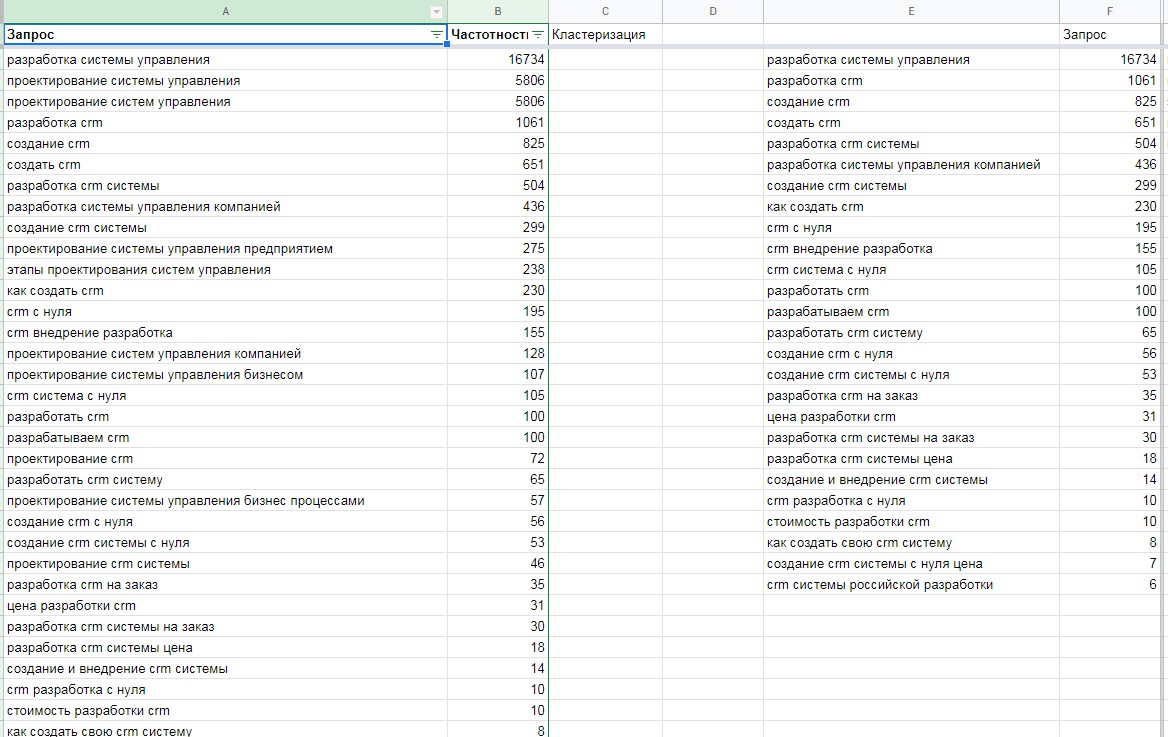Select value 16734 in column B
This screenshot has height=737, width=1168.
click(498, 60)
